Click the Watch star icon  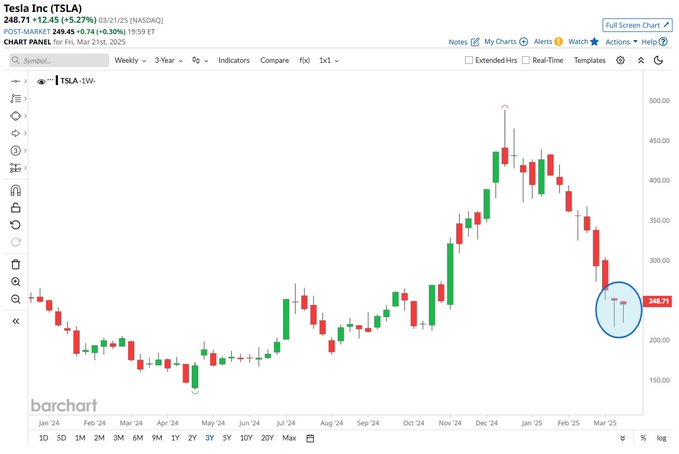click(x=595, y=42)
